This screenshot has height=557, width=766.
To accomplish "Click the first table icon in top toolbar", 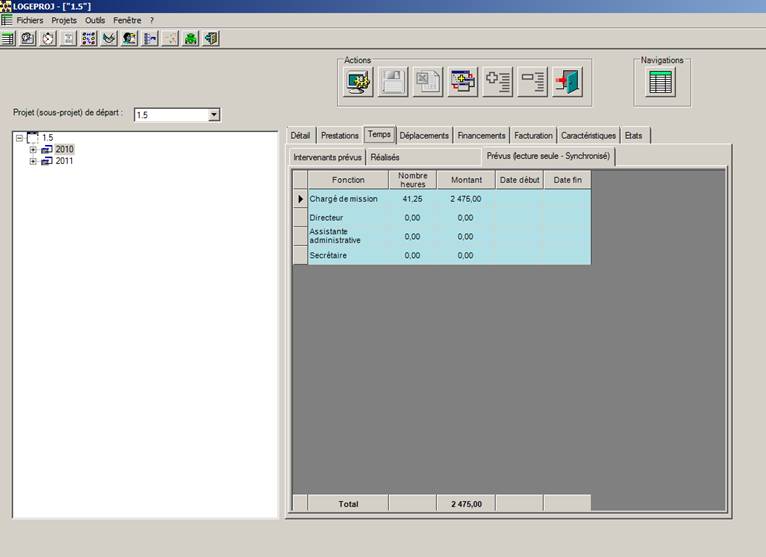I will pyautogui.click(x=8, y=38).
